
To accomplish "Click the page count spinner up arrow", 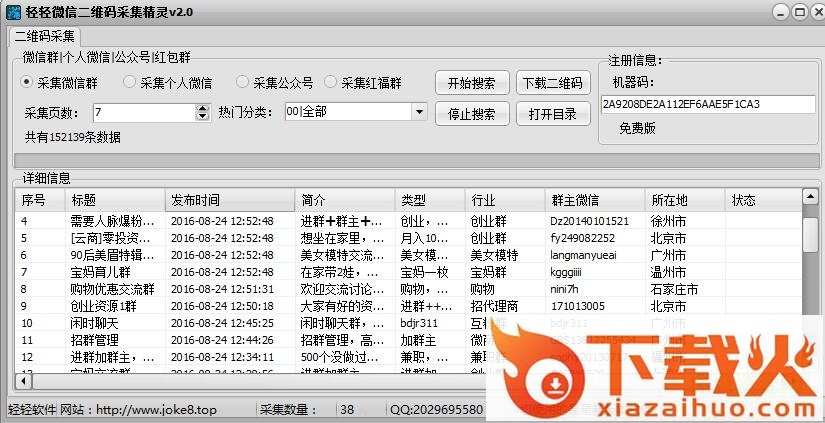I will (203, 107).
